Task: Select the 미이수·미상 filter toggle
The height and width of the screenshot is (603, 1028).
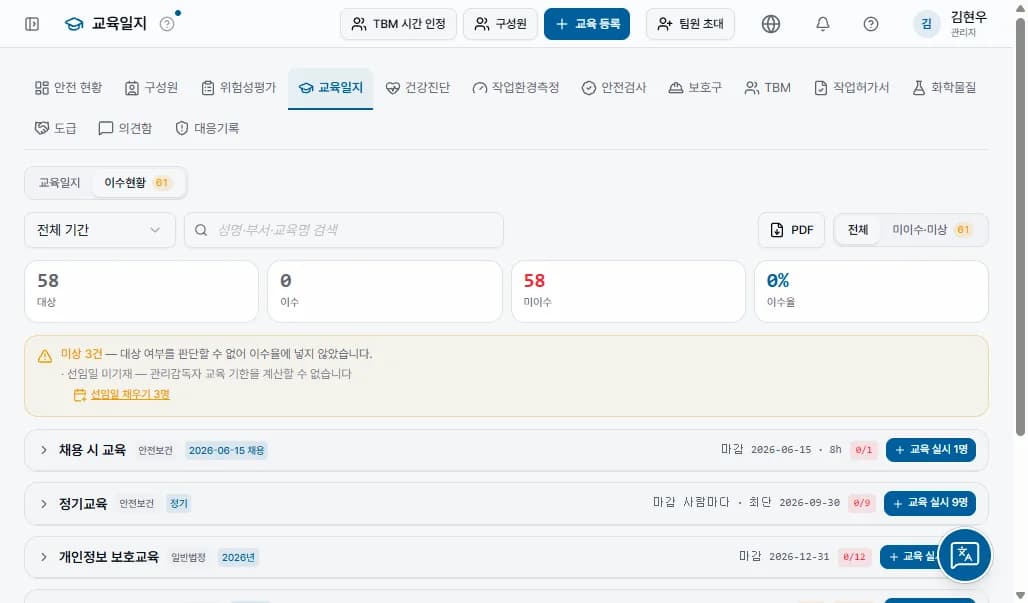Action: click(932, 230)
